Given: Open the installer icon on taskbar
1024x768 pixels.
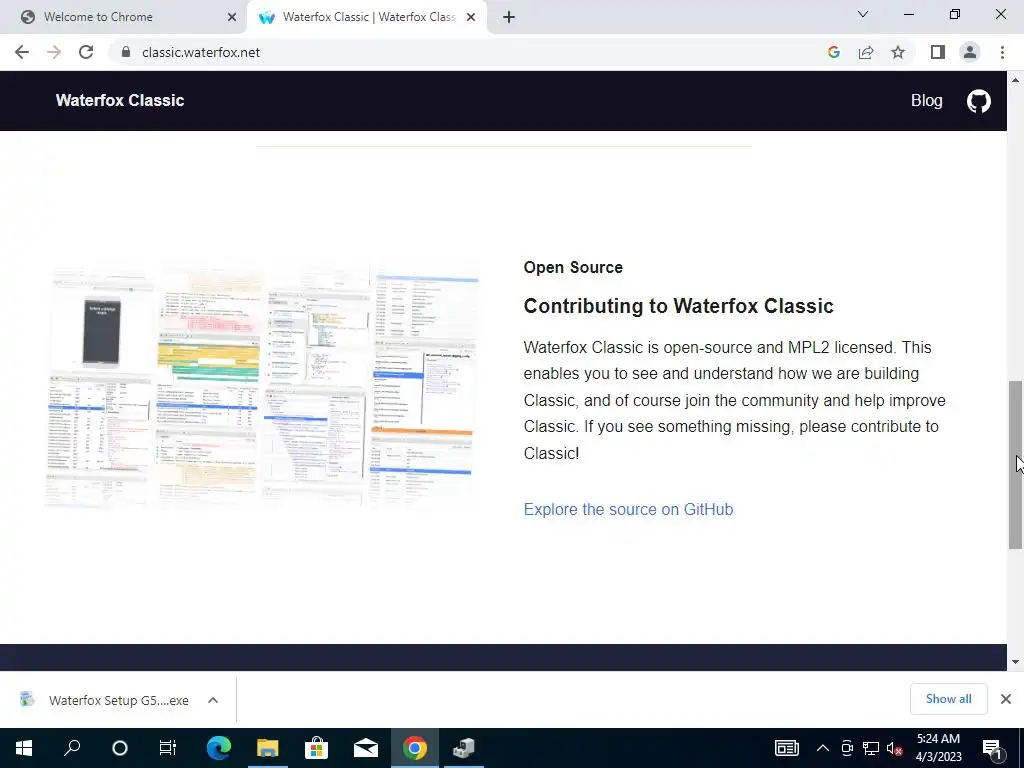Looking at the screenshot, I should 464,748.
